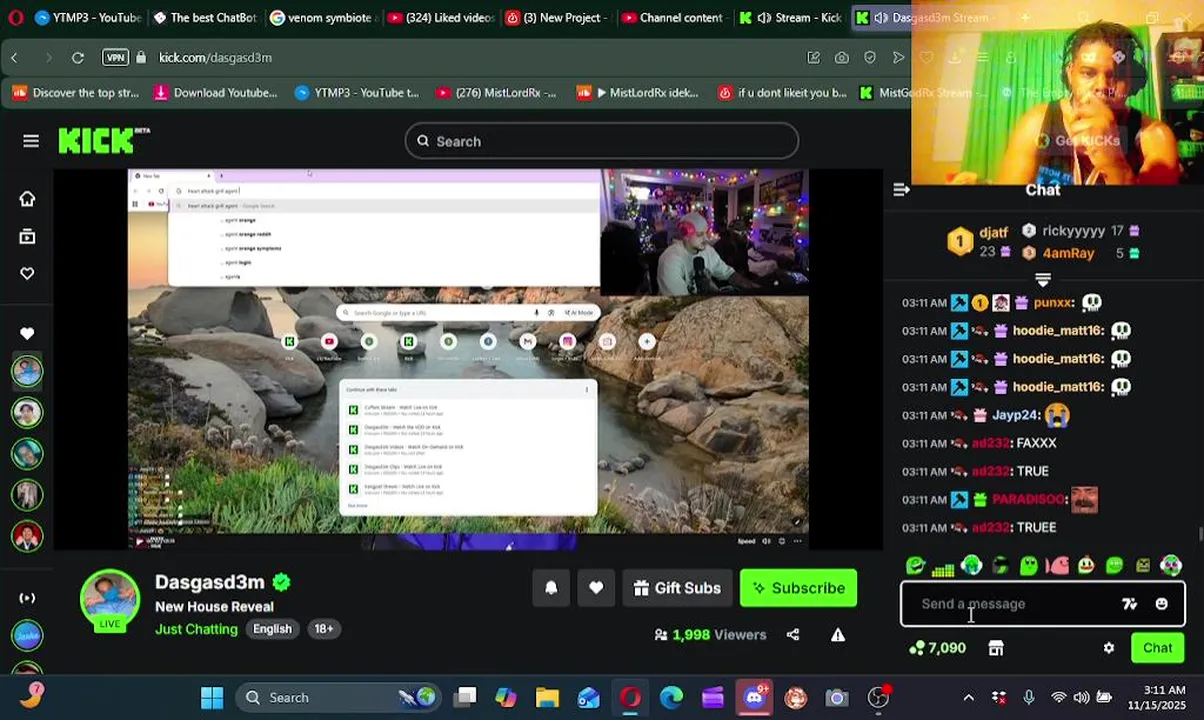The height and width of the screenshot is (720, 1204).
Task: Open the Browse icon below Home in sidebar
Action: point(27,237)
